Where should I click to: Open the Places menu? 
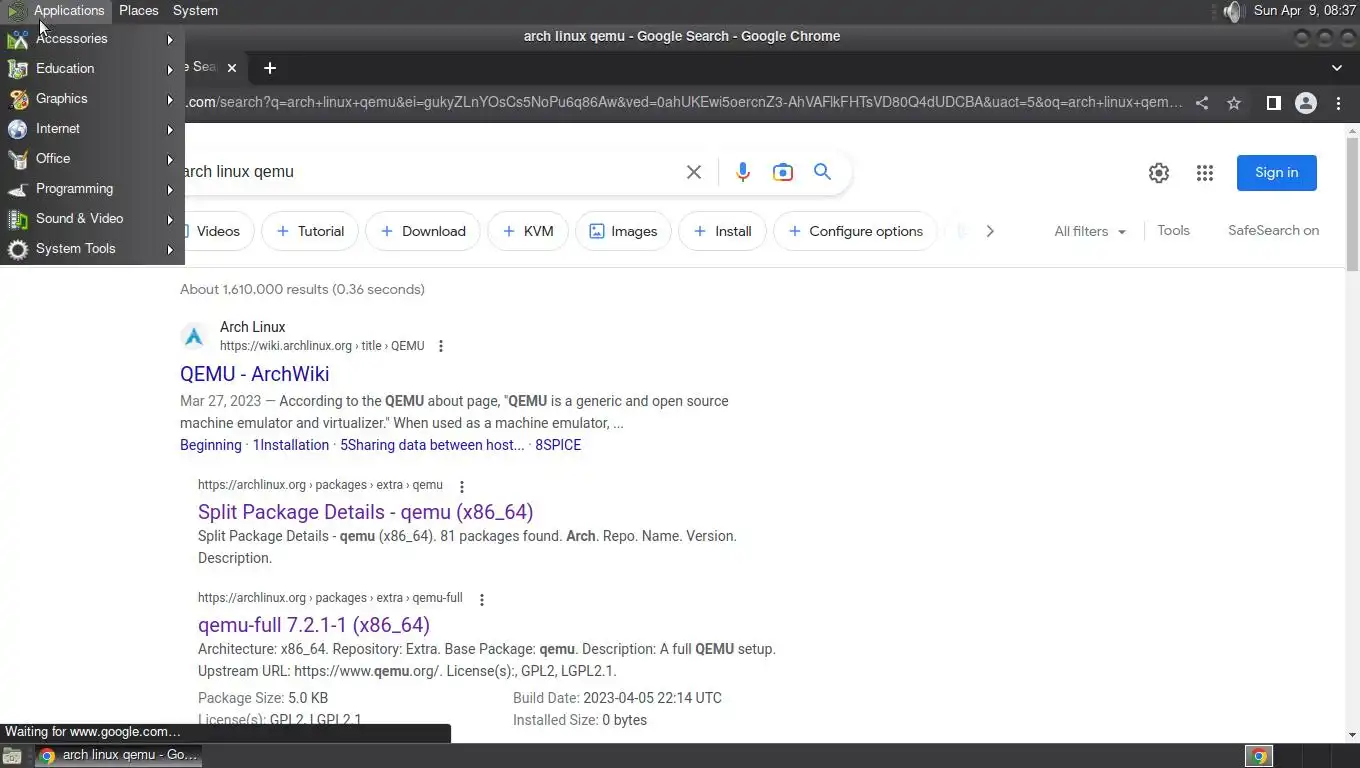[x=138, y=11]
